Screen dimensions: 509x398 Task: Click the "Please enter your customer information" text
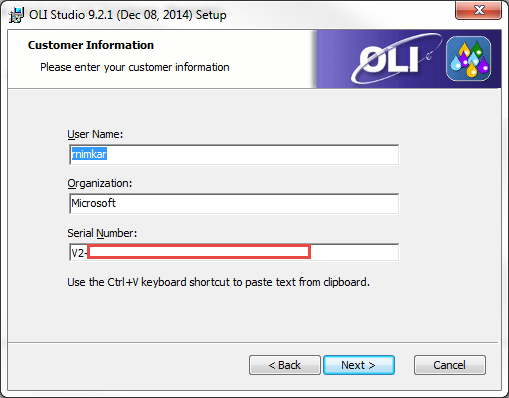coord(135,67)
